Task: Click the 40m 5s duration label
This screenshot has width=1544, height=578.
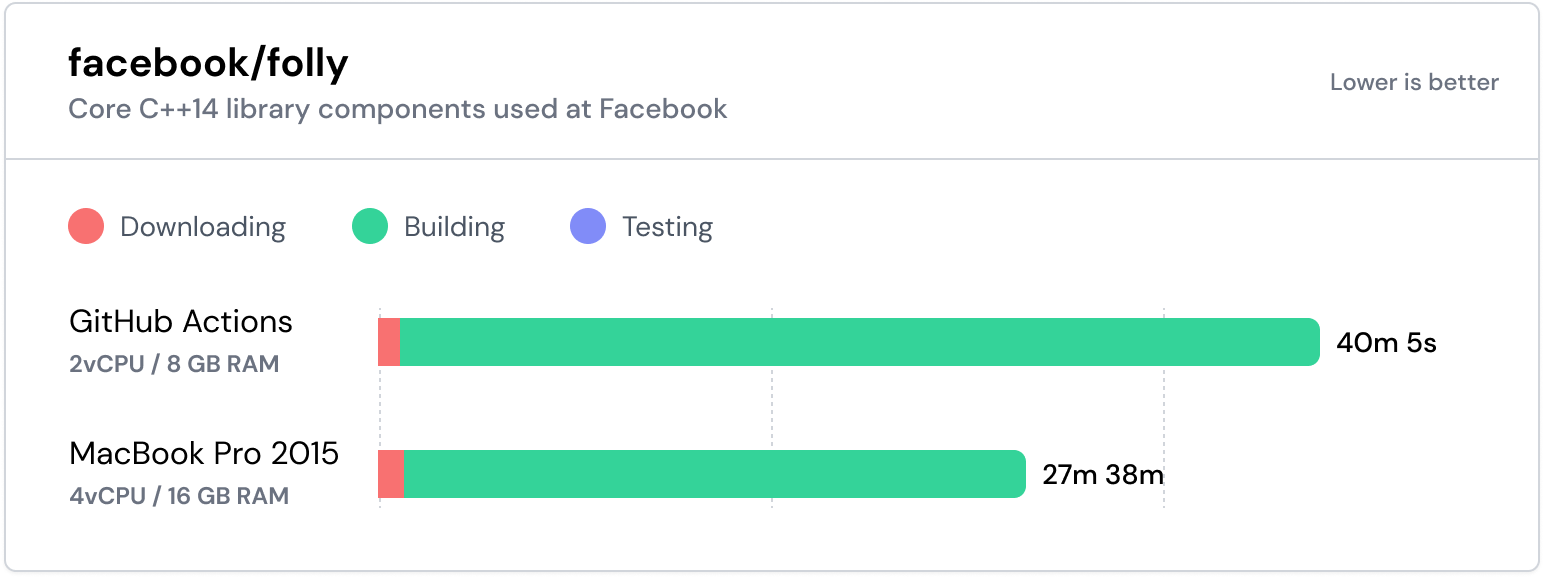Action: [1386, 343]
